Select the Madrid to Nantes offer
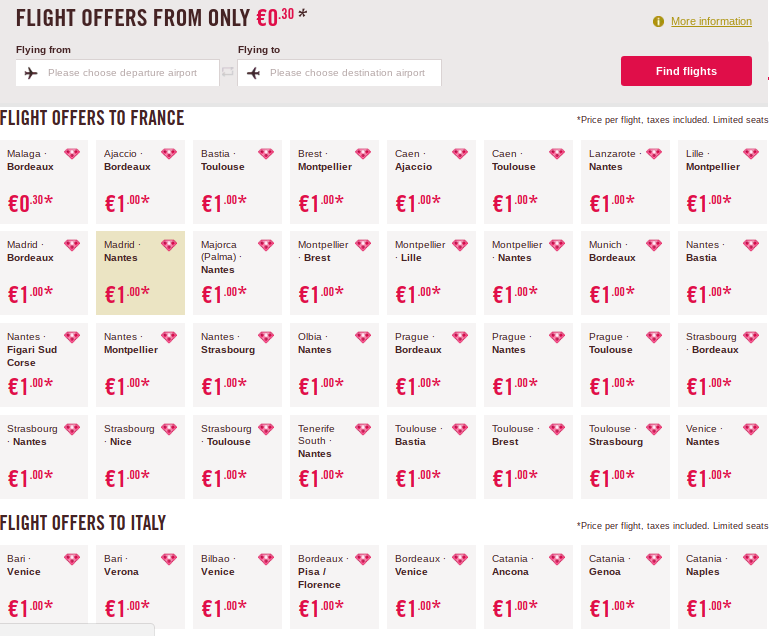Image resolution: width=777 pixels, height=636 pixels. [140, 273]
